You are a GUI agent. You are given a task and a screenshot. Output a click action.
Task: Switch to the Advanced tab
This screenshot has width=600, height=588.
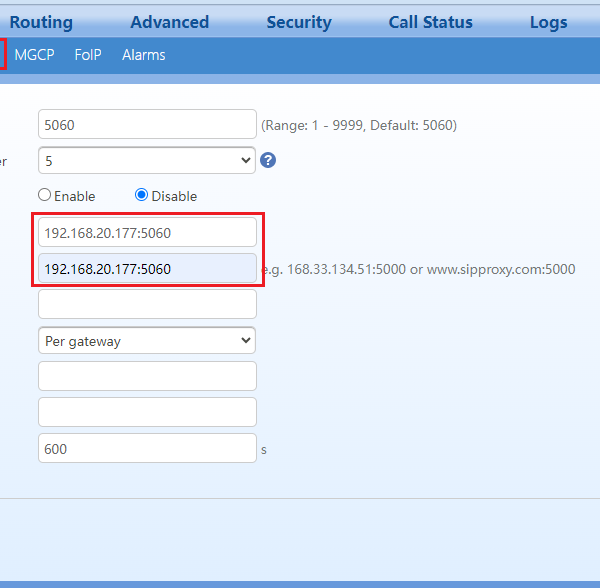point(169,22)
